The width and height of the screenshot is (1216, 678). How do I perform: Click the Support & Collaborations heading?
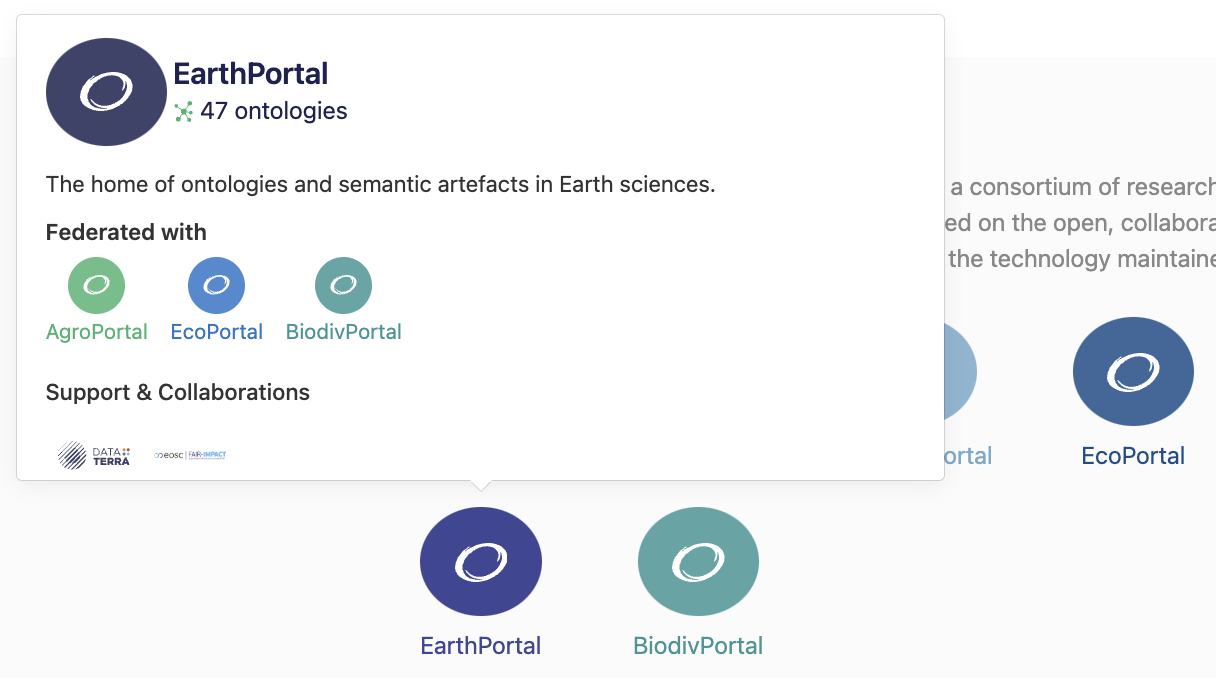point(177,392)
